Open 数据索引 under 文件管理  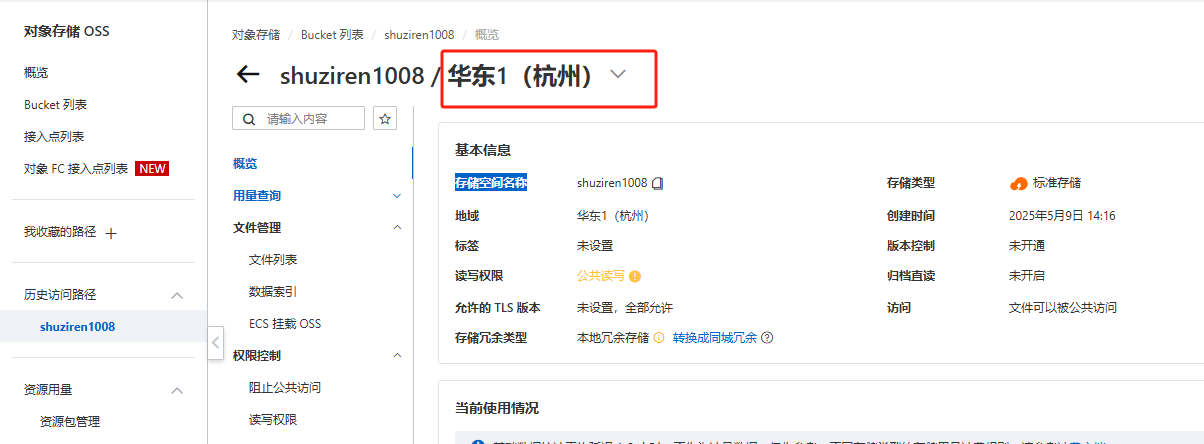click(x=273, y=292)
